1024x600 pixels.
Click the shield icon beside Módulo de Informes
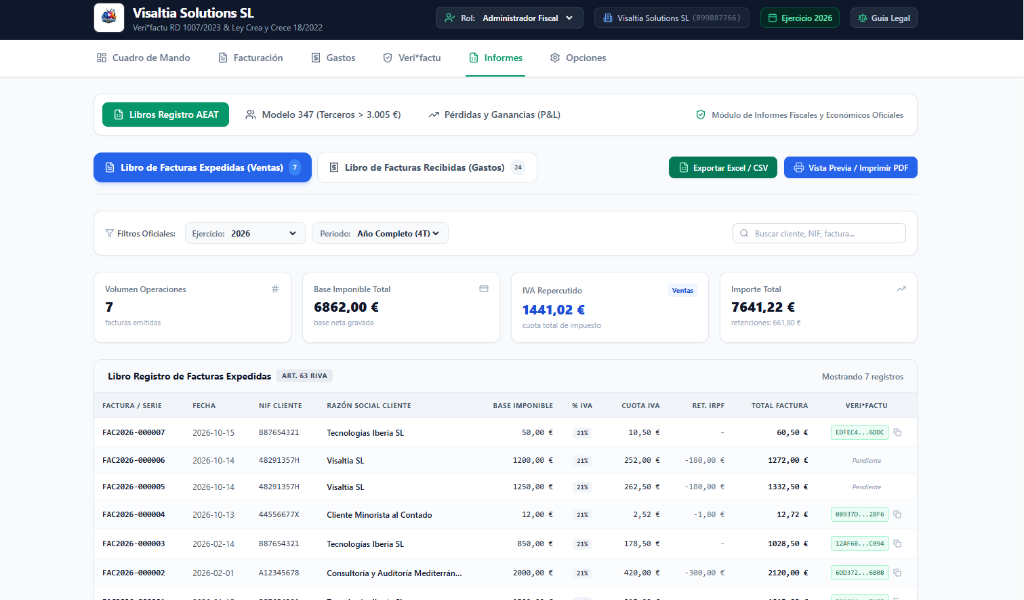pos(701,115)
